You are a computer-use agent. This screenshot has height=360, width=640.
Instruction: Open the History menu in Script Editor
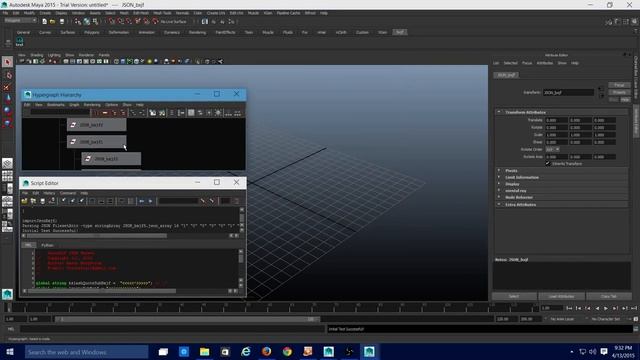49,193
